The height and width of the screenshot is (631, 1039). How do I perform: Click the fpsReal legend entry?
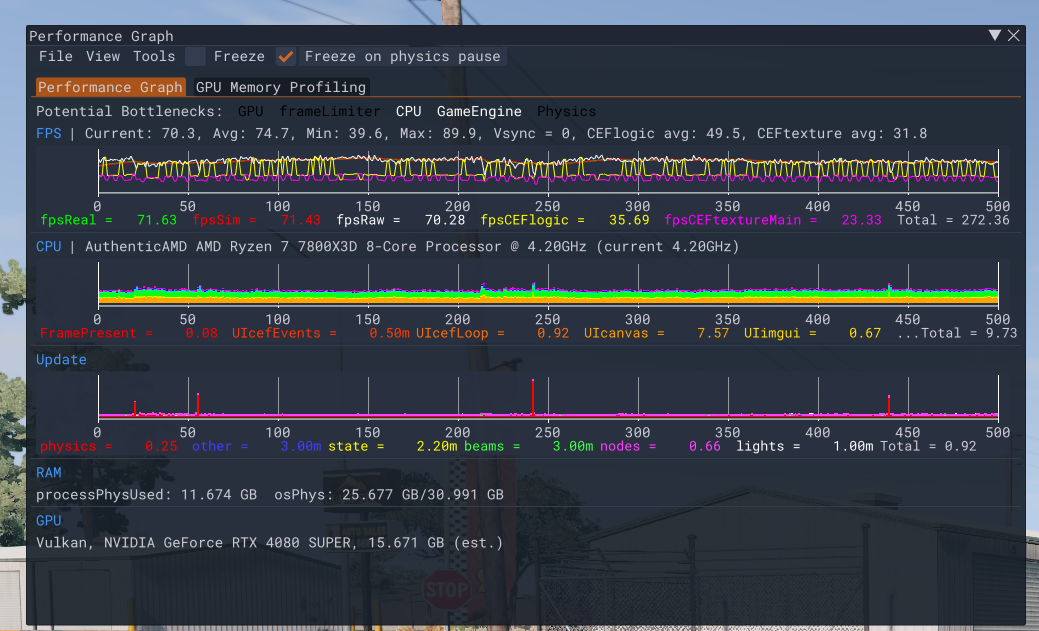(109, 220)
